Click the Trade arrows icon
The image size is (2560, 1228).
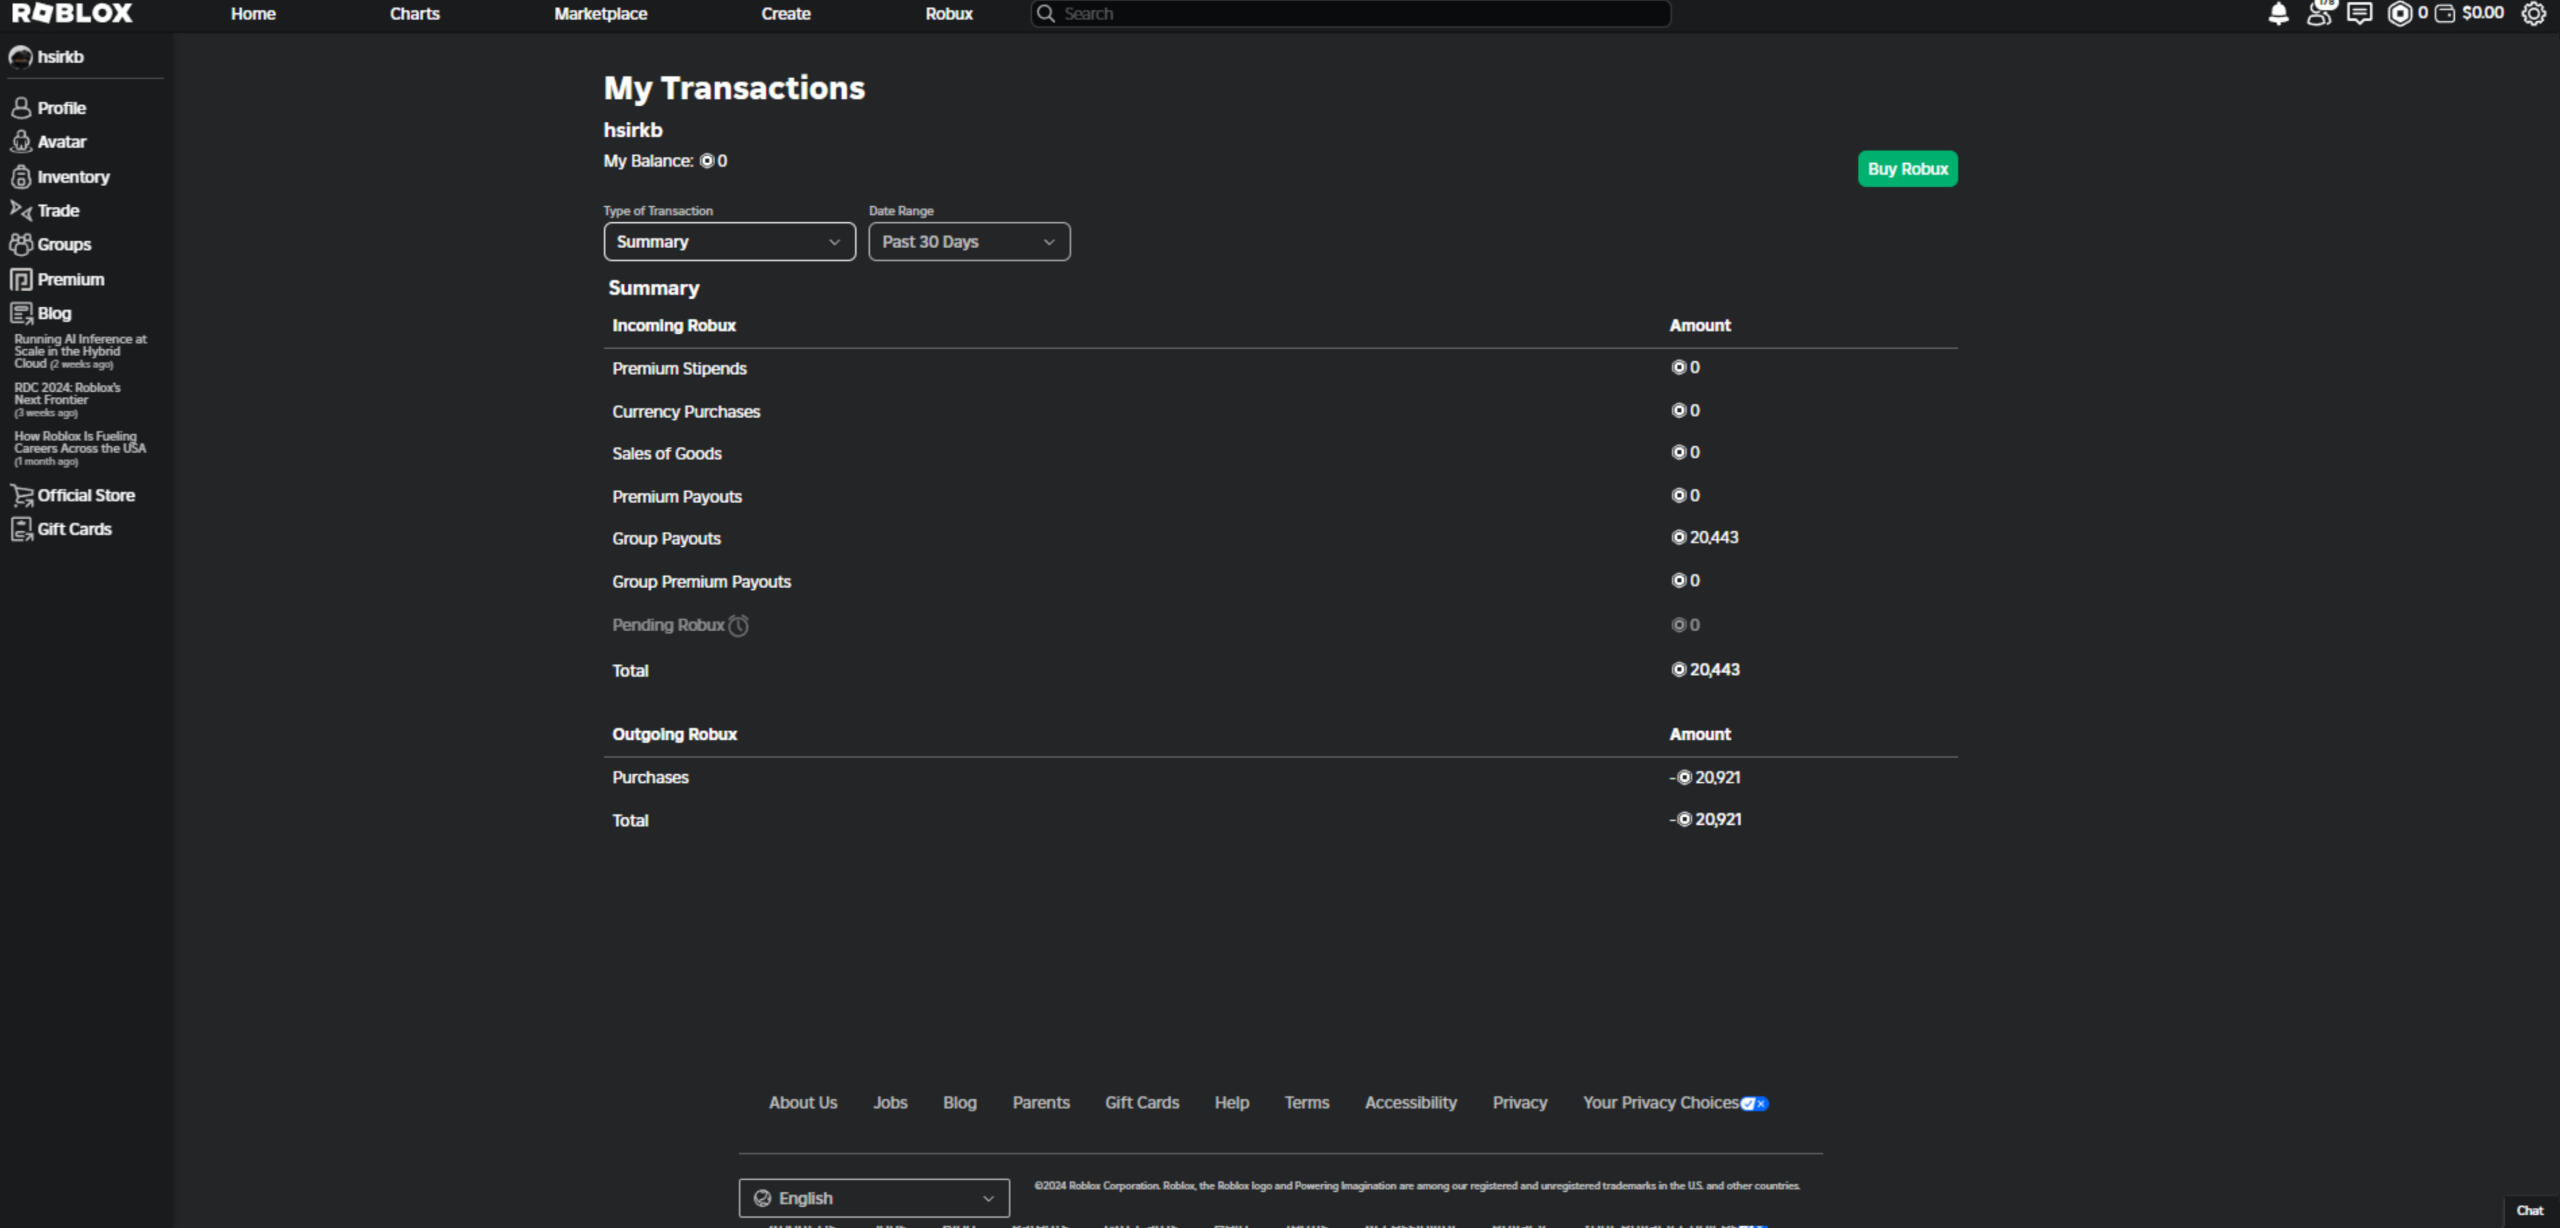[x=21, y=210]
